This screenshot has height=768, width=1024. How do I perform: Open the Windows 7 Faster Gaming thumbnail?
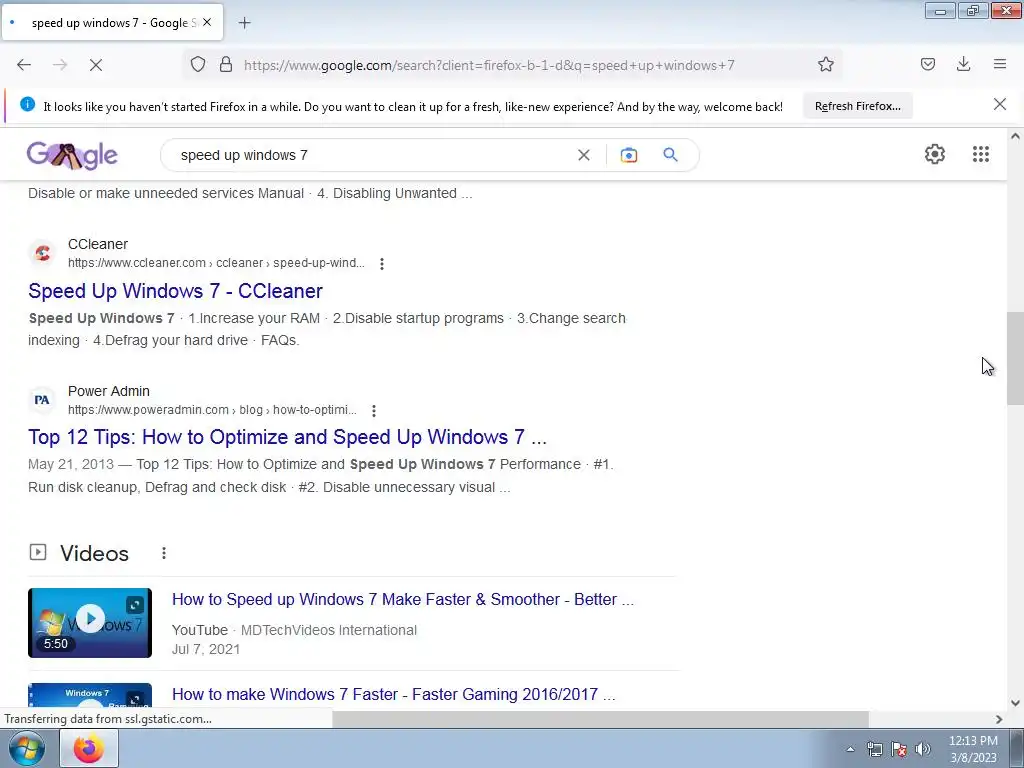(x=90, y=696)
